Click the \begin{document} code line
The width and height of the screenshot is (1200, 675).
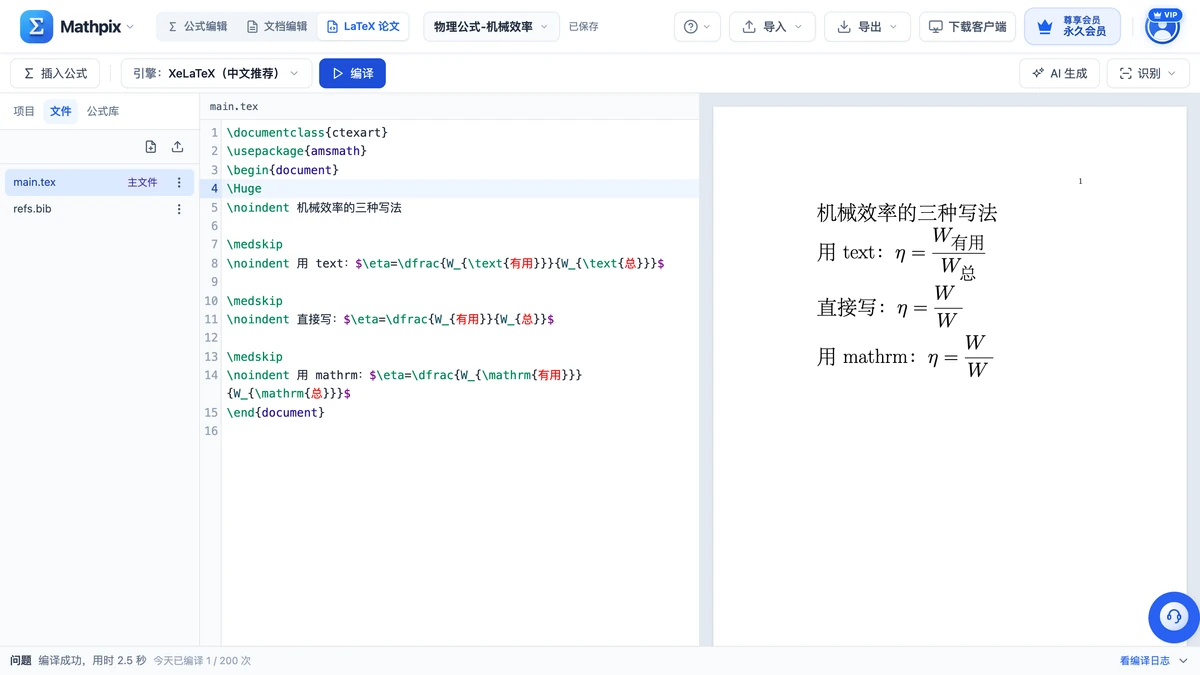(283, 170)
